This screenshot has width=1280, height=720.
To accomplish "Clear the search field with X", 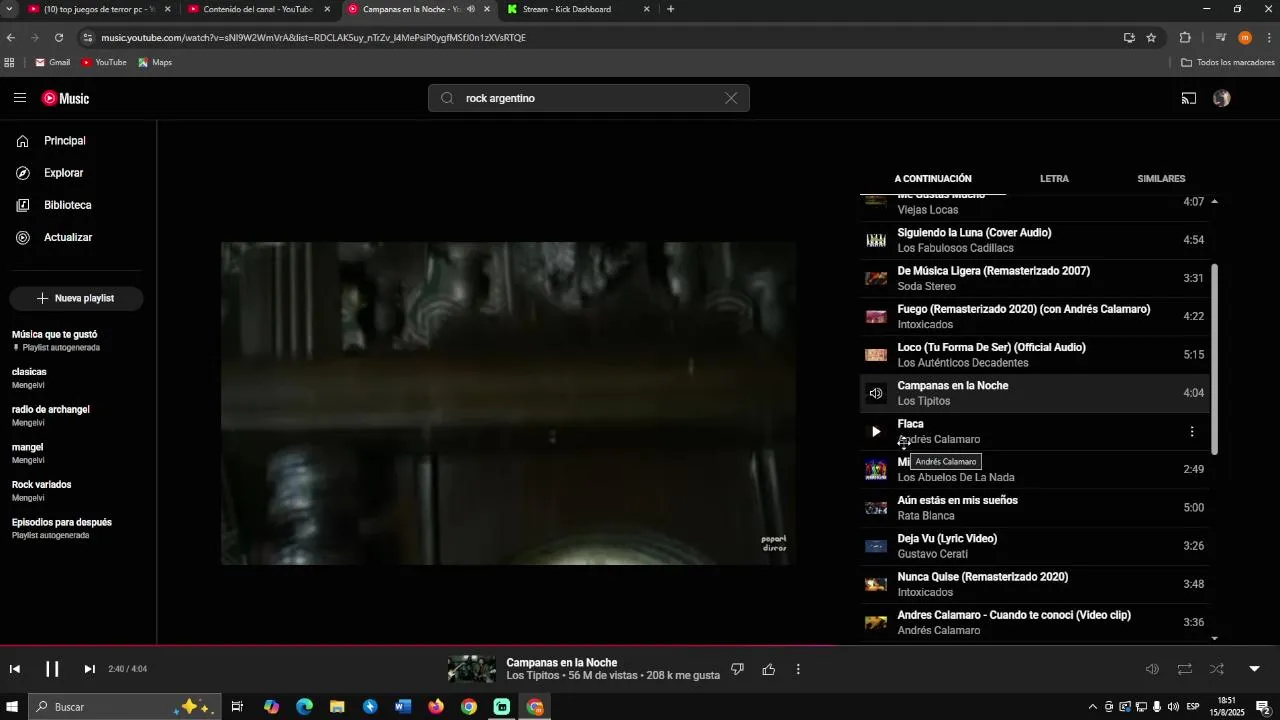I will pyautogui.click(x=731, y=98).
